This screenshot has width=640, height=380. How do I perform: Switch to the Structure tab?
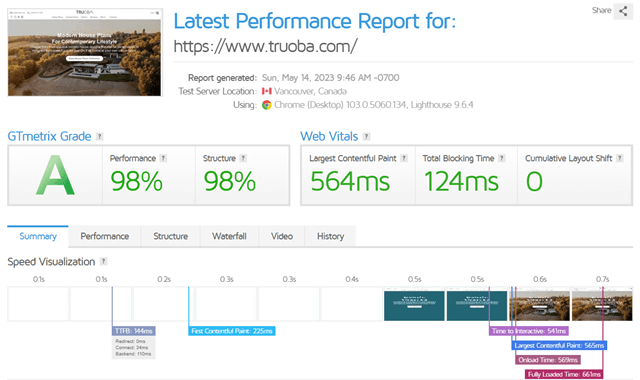pyautogui.click(x=171, y=236)
